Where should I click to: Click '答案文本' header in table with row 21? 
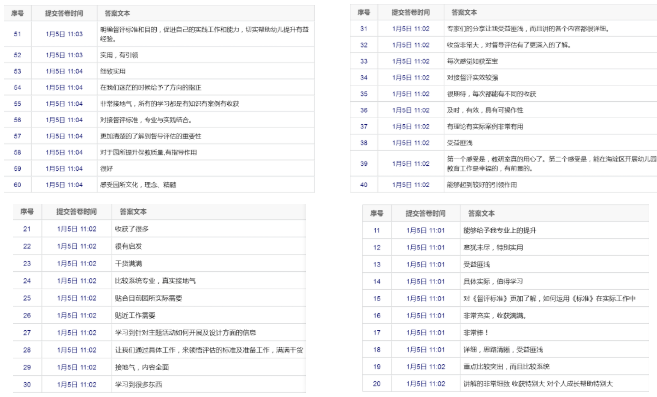coord(133,212)
